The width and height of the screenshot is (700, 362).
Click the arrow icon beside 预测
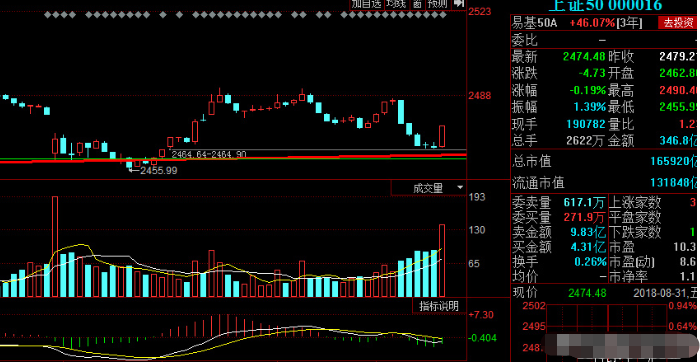point(458,4)
